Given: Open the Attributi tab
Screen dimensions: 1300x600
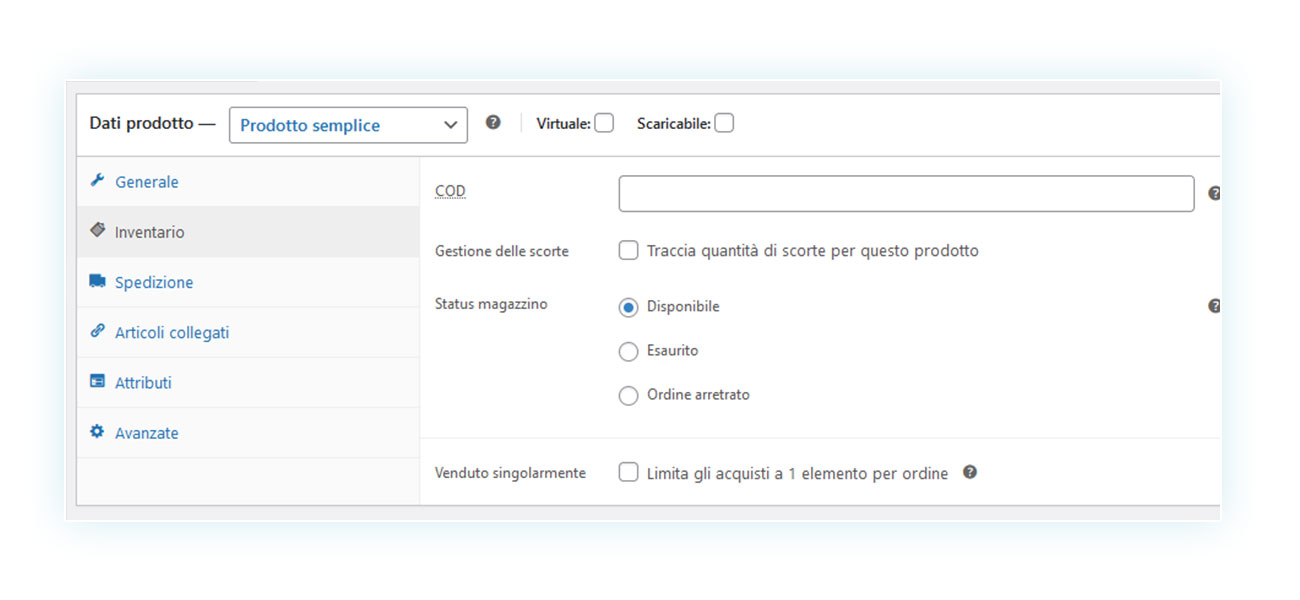Looking at the screenshot, I should click(248, 383).
